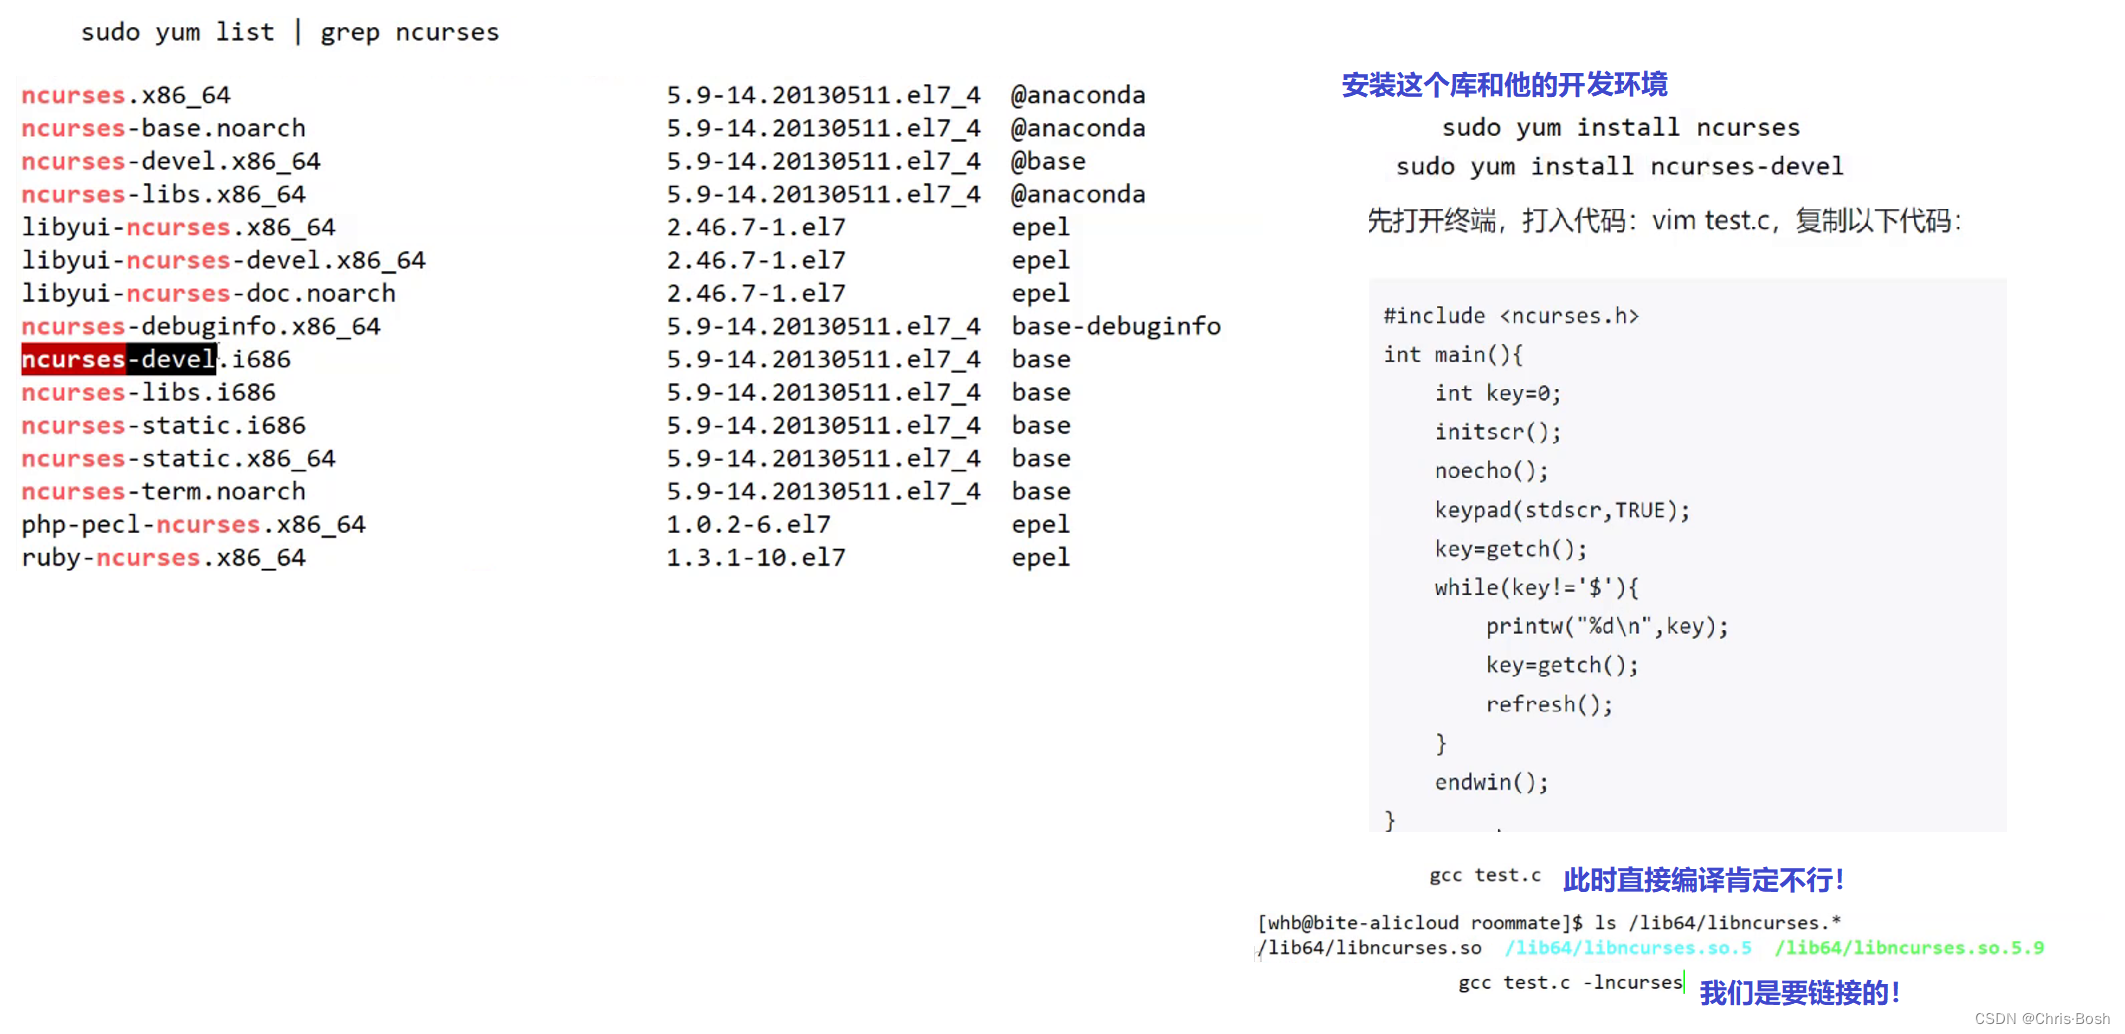Click the ncurses-base.noarch package name
2125x1034 pixels.
coord(163,128)
